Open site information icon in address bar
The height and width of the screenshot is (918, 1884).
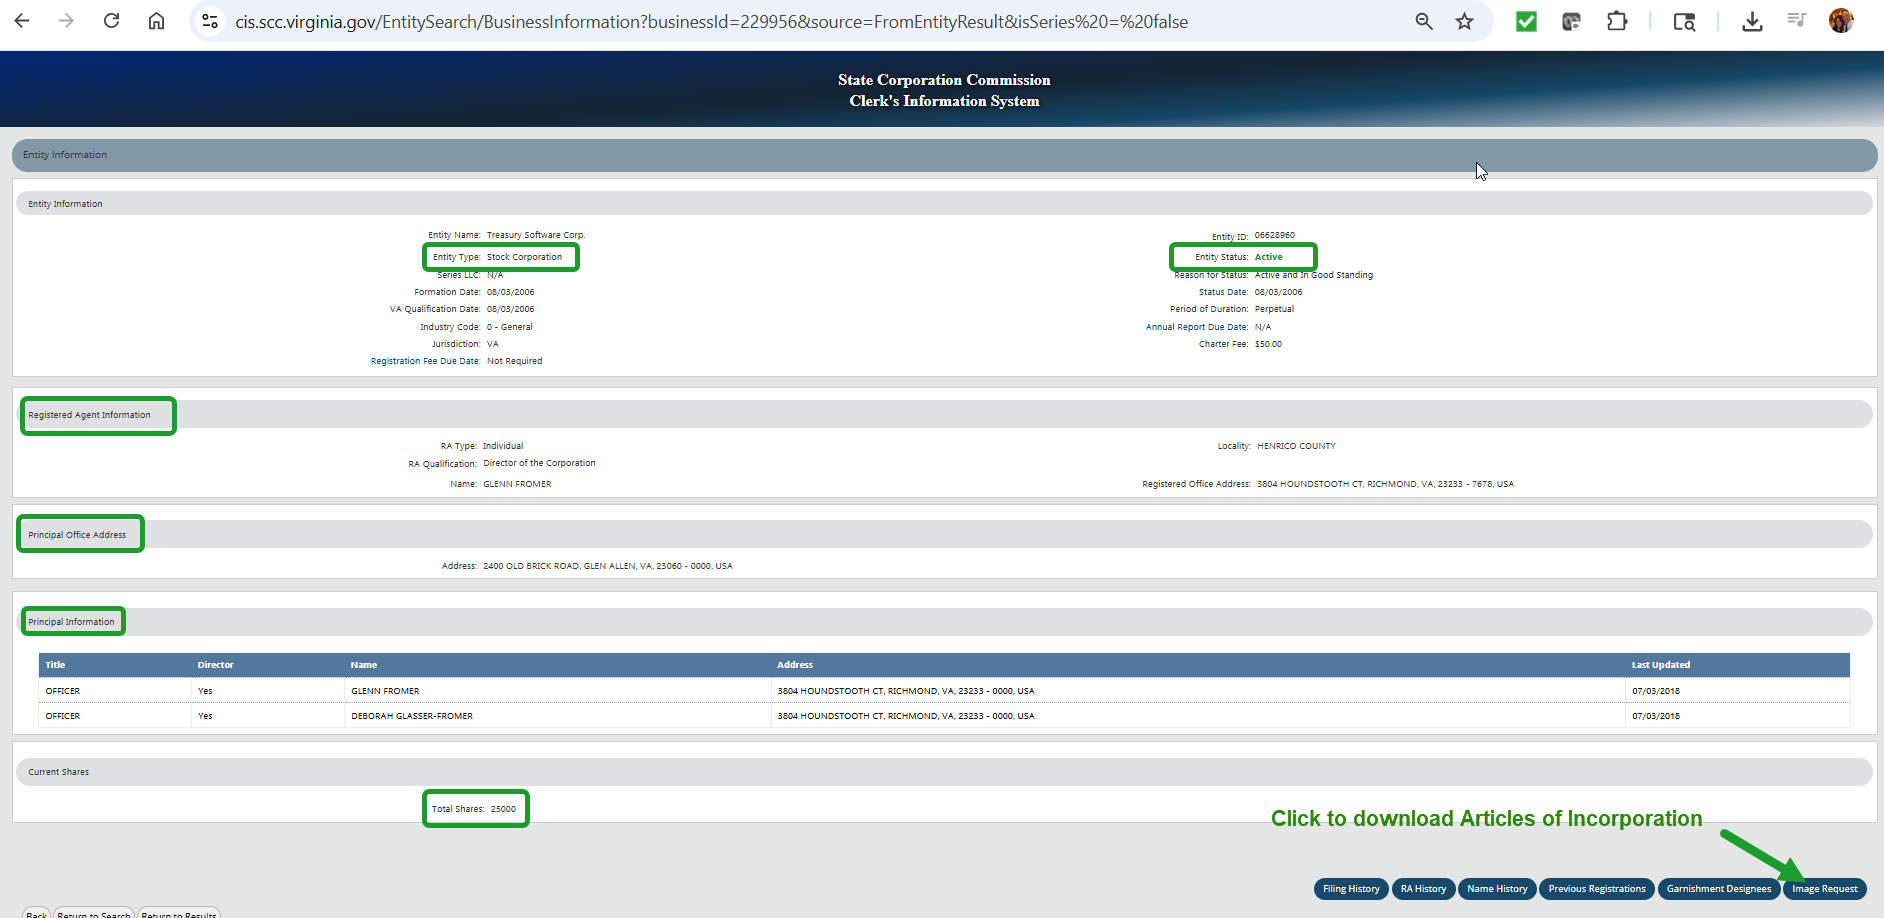tap(210, 21)
